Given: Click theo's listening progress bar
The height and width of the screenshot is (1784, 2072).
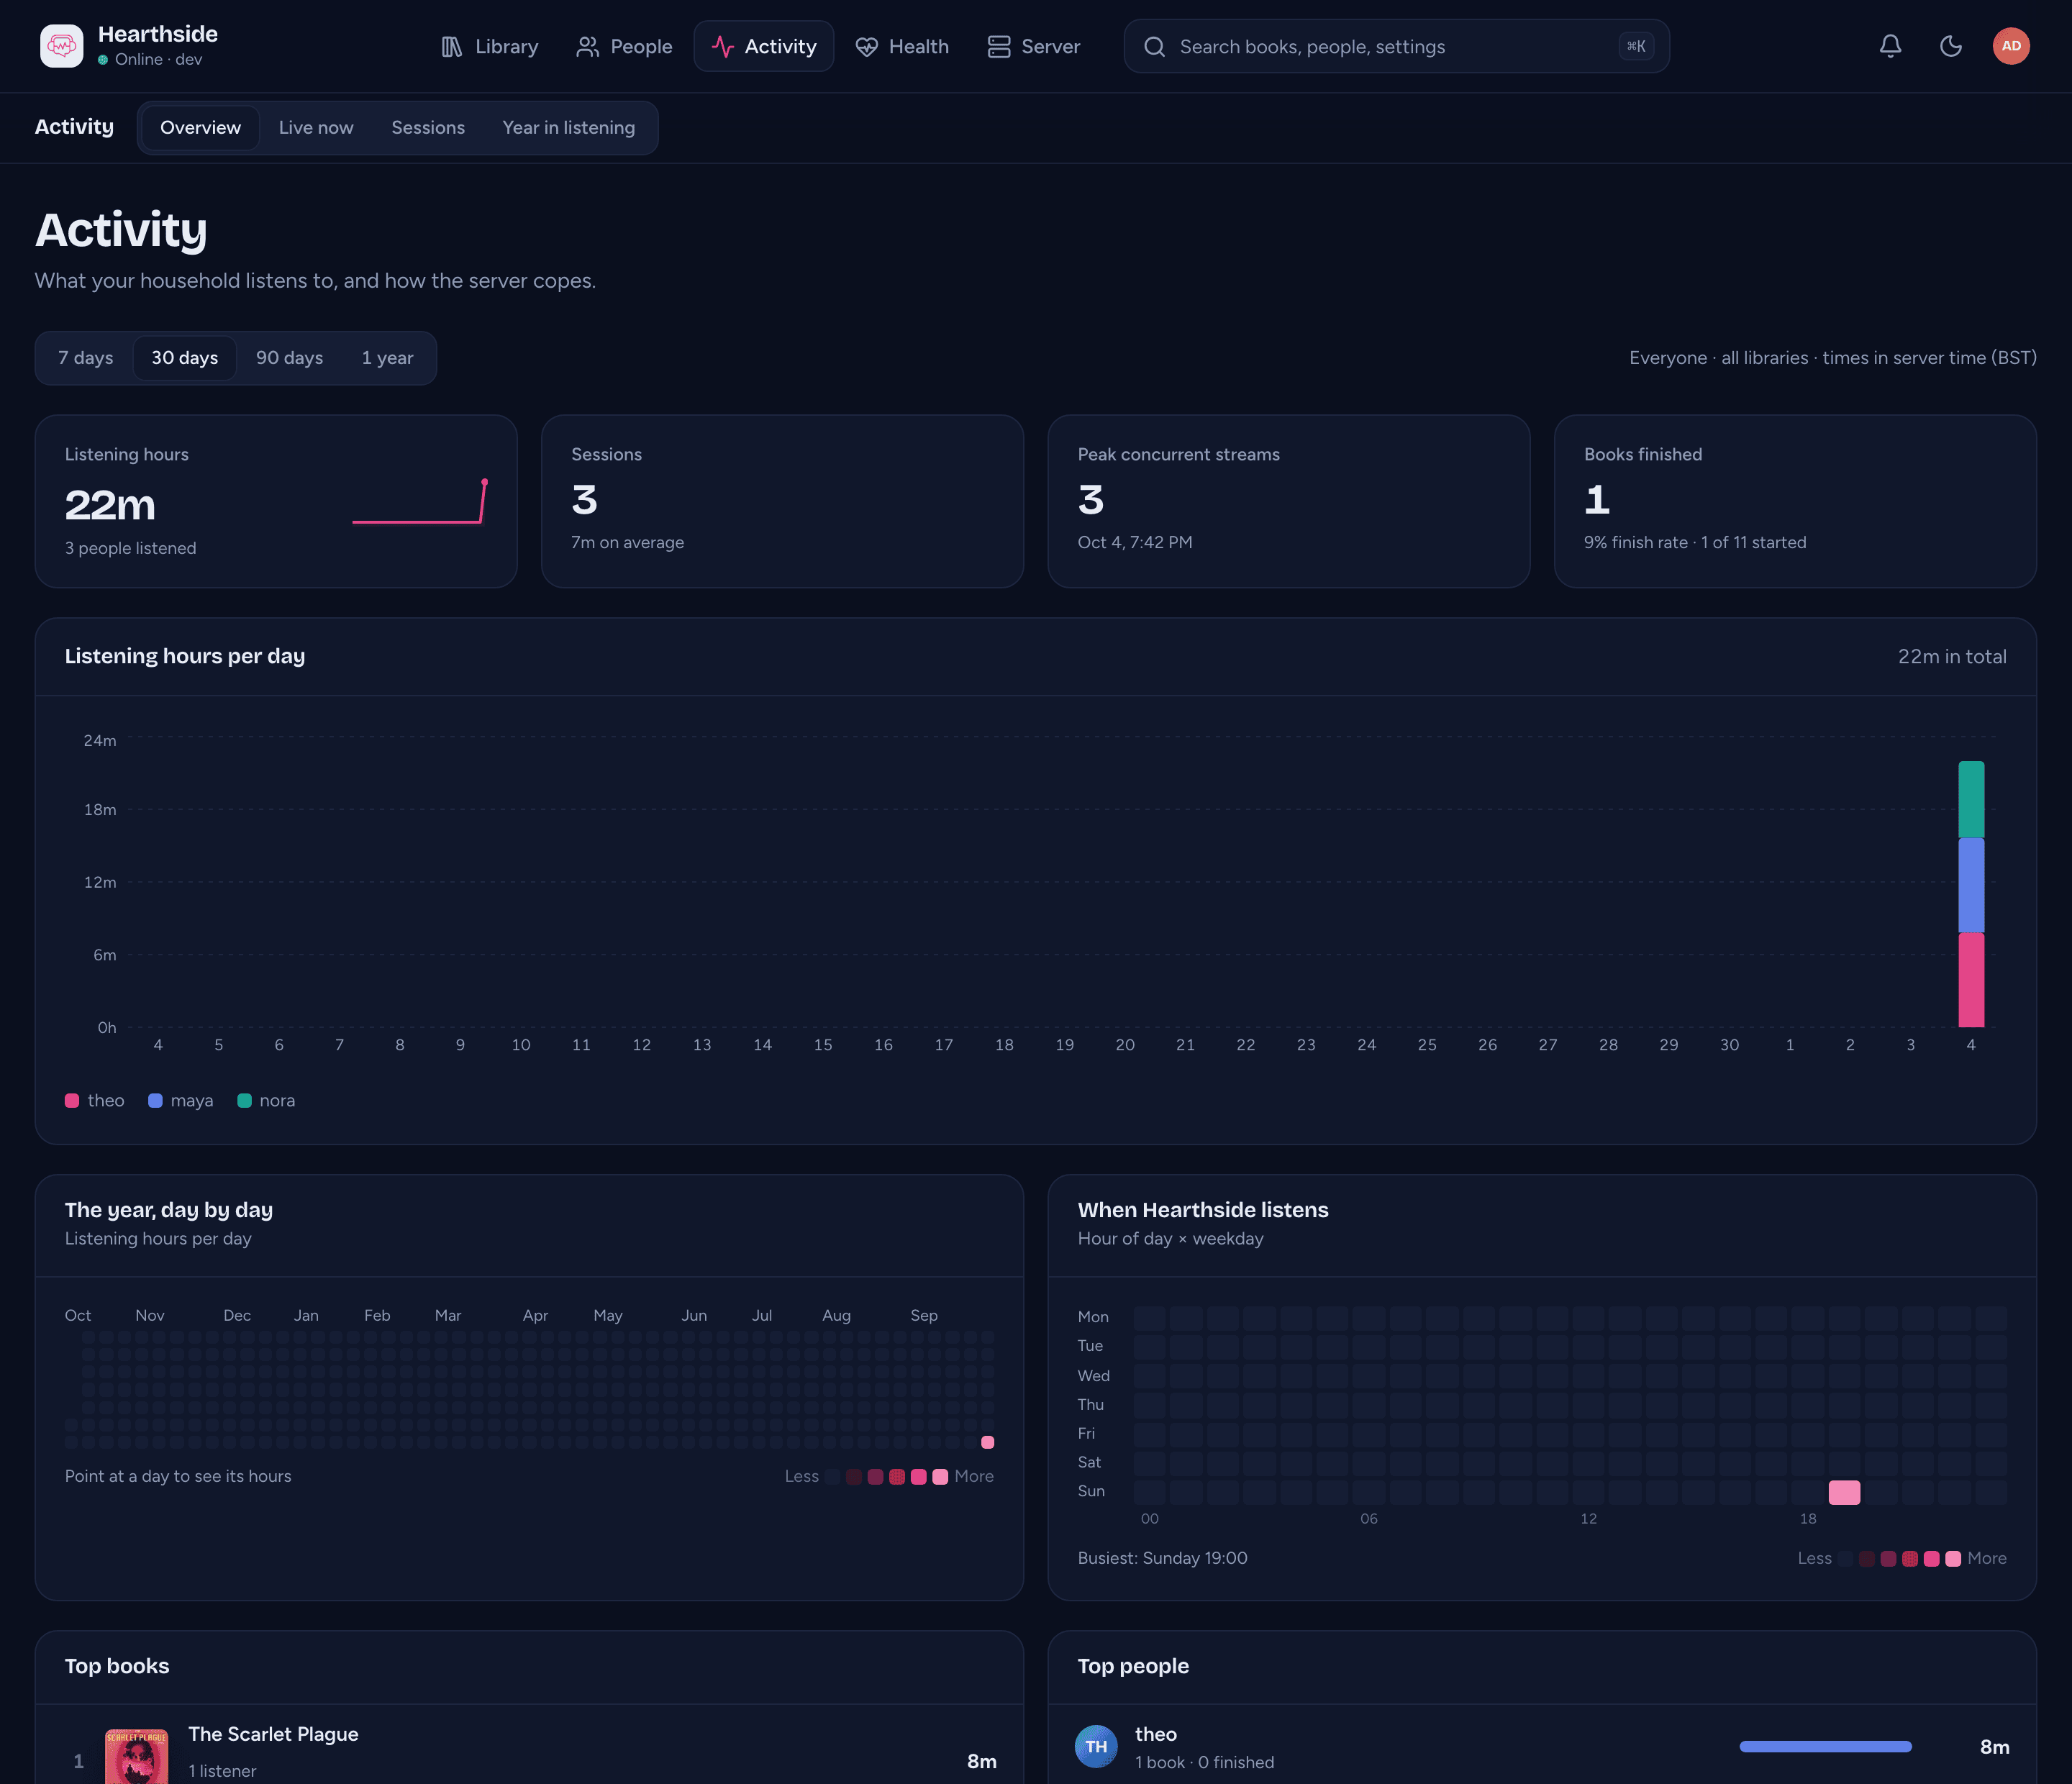Looking at the screenshot, I should tap(1825, 1746).
